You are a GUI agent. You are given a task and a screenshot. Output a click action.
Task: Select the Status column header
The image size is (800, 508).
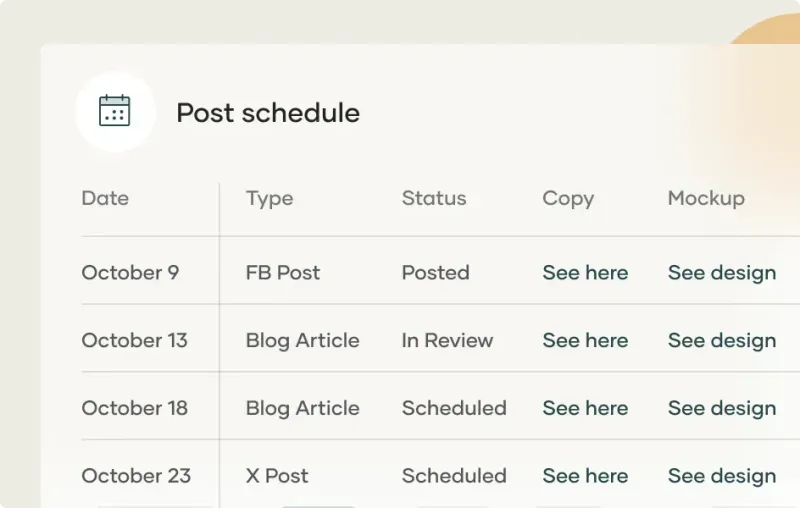coord(434,198)
